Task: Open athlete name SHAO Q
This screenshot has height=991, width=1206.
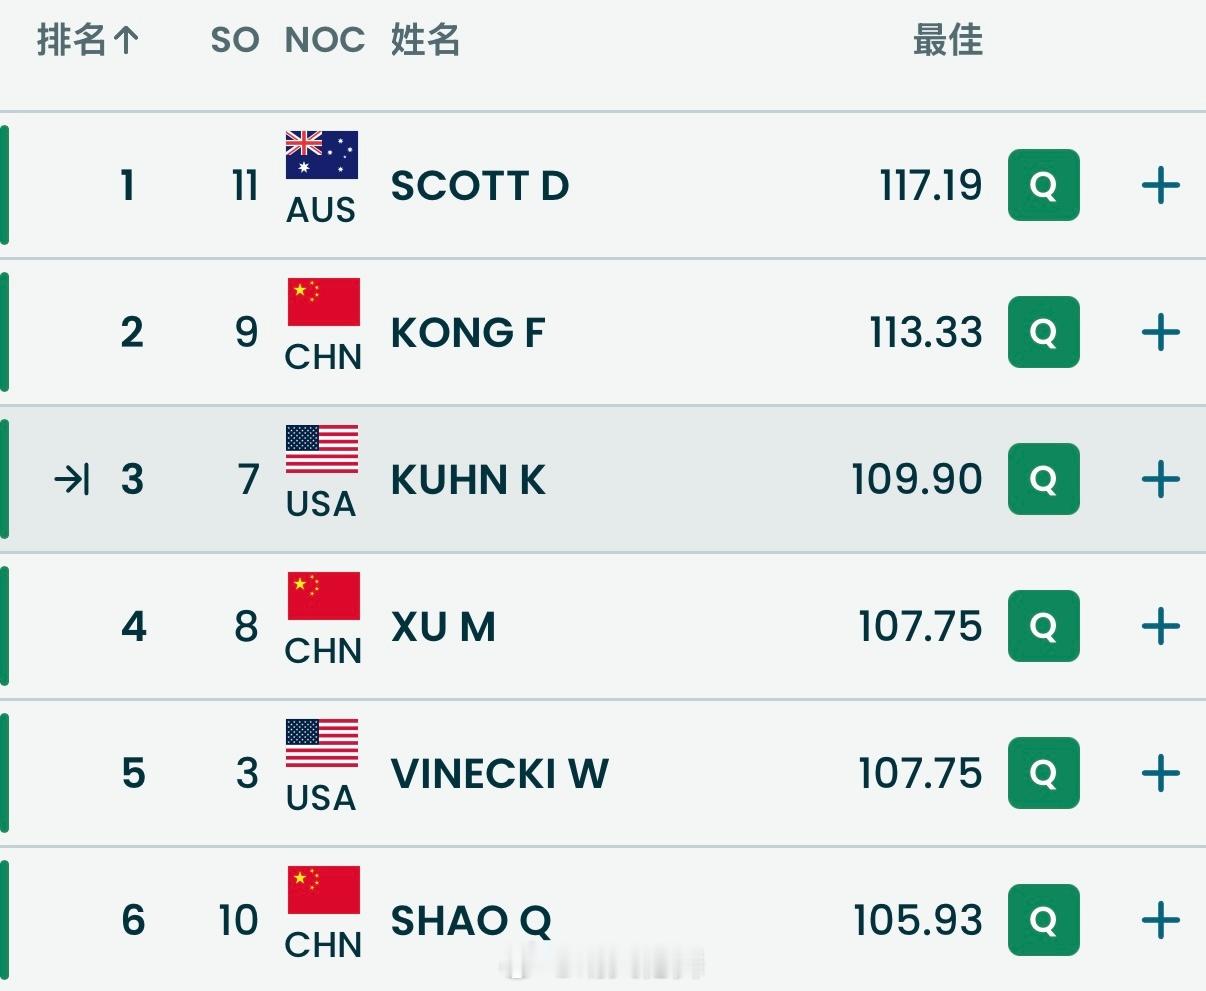Action: [x=470, y=920]
